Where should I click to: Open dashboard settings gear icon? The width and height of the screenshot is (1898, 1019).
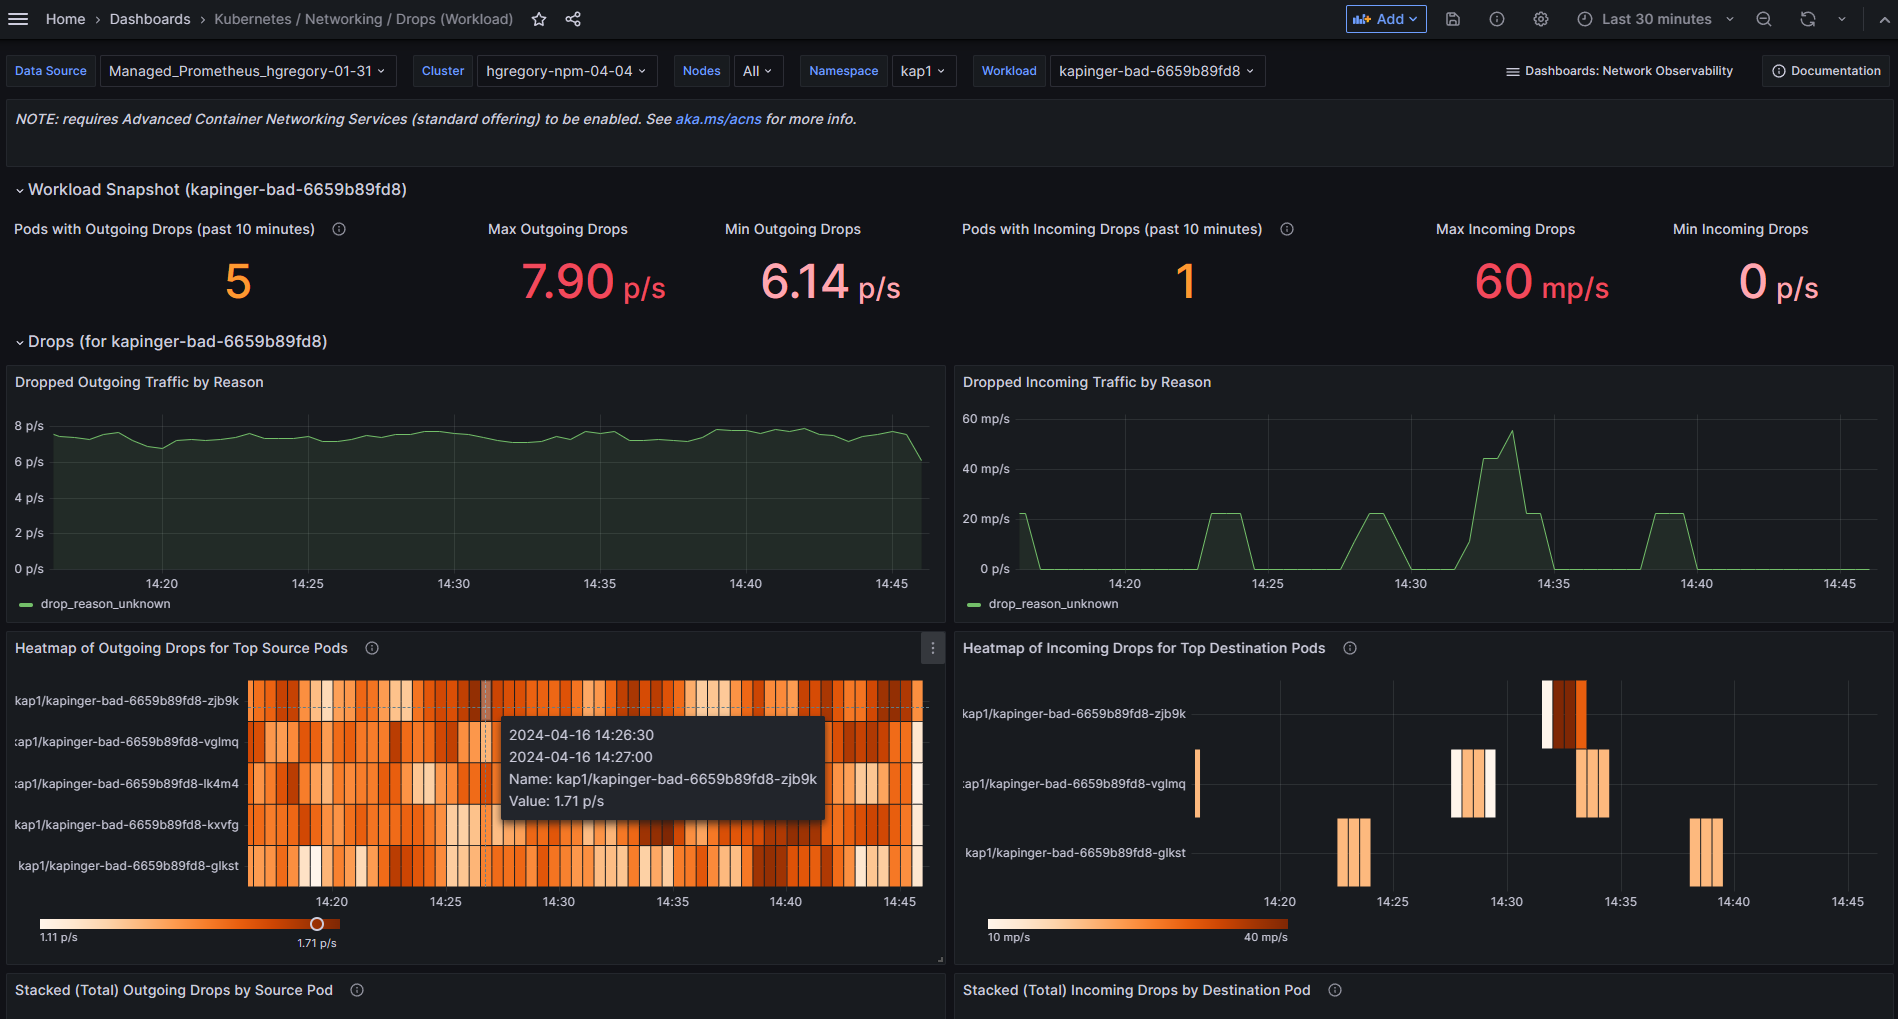(x=1541, y=19)
